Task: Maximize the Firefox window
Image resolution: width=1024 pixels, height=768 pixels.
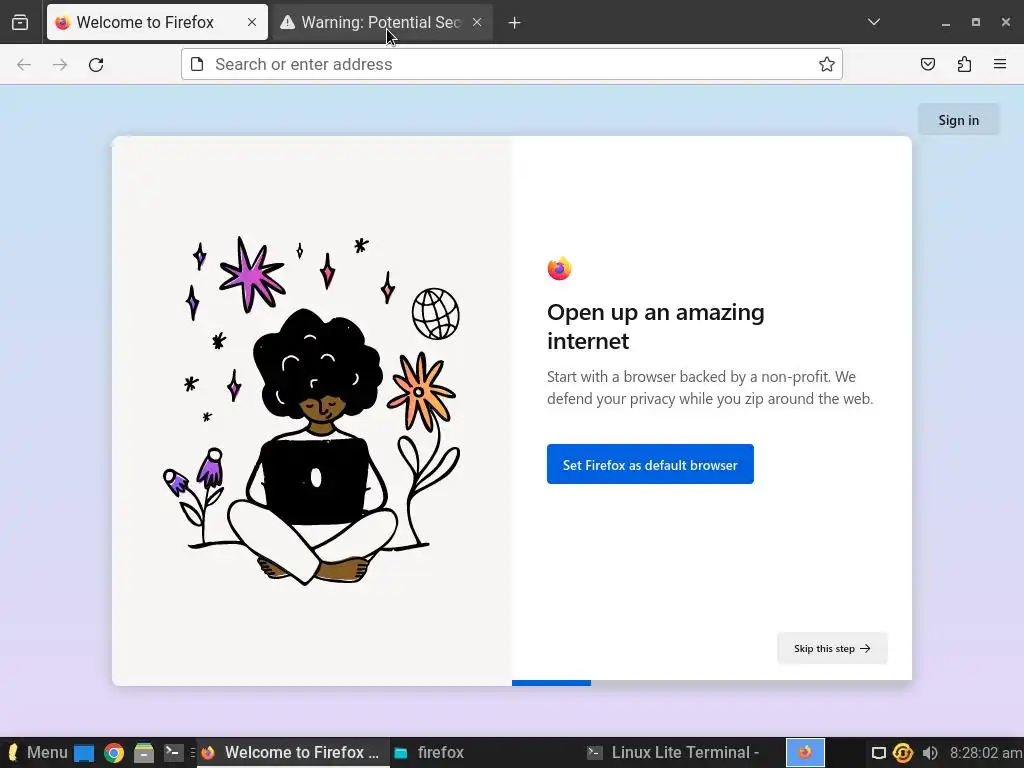Action: click(976, 22)
